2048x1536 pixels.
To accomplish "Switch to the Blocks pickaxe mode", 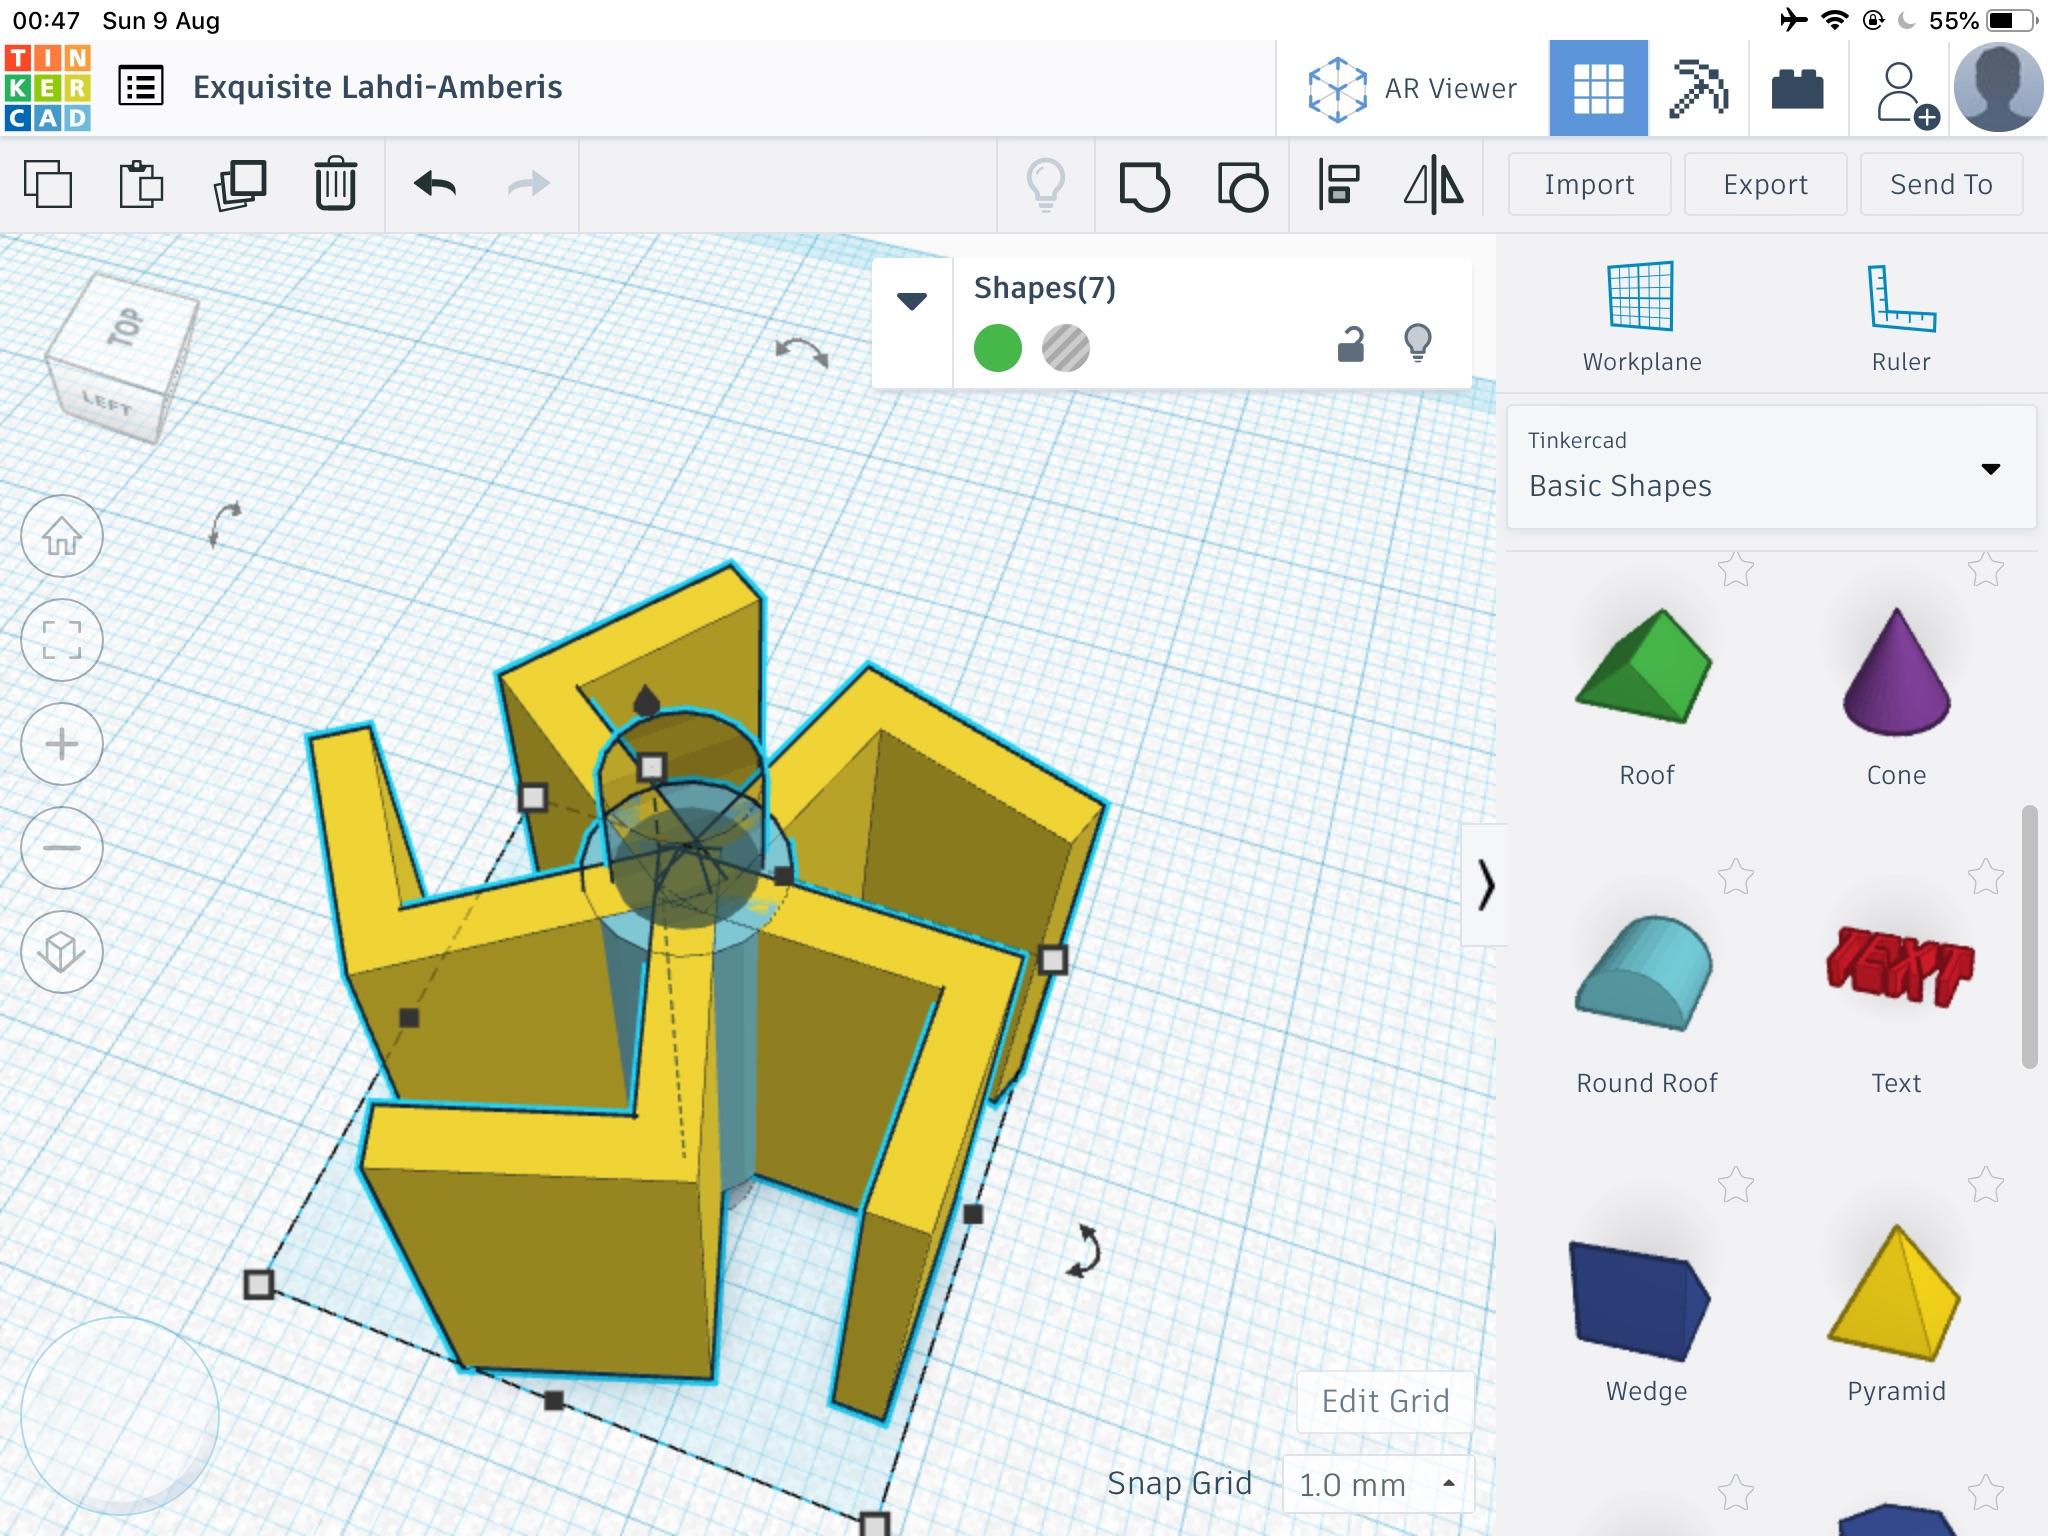I will point(1698,88).
